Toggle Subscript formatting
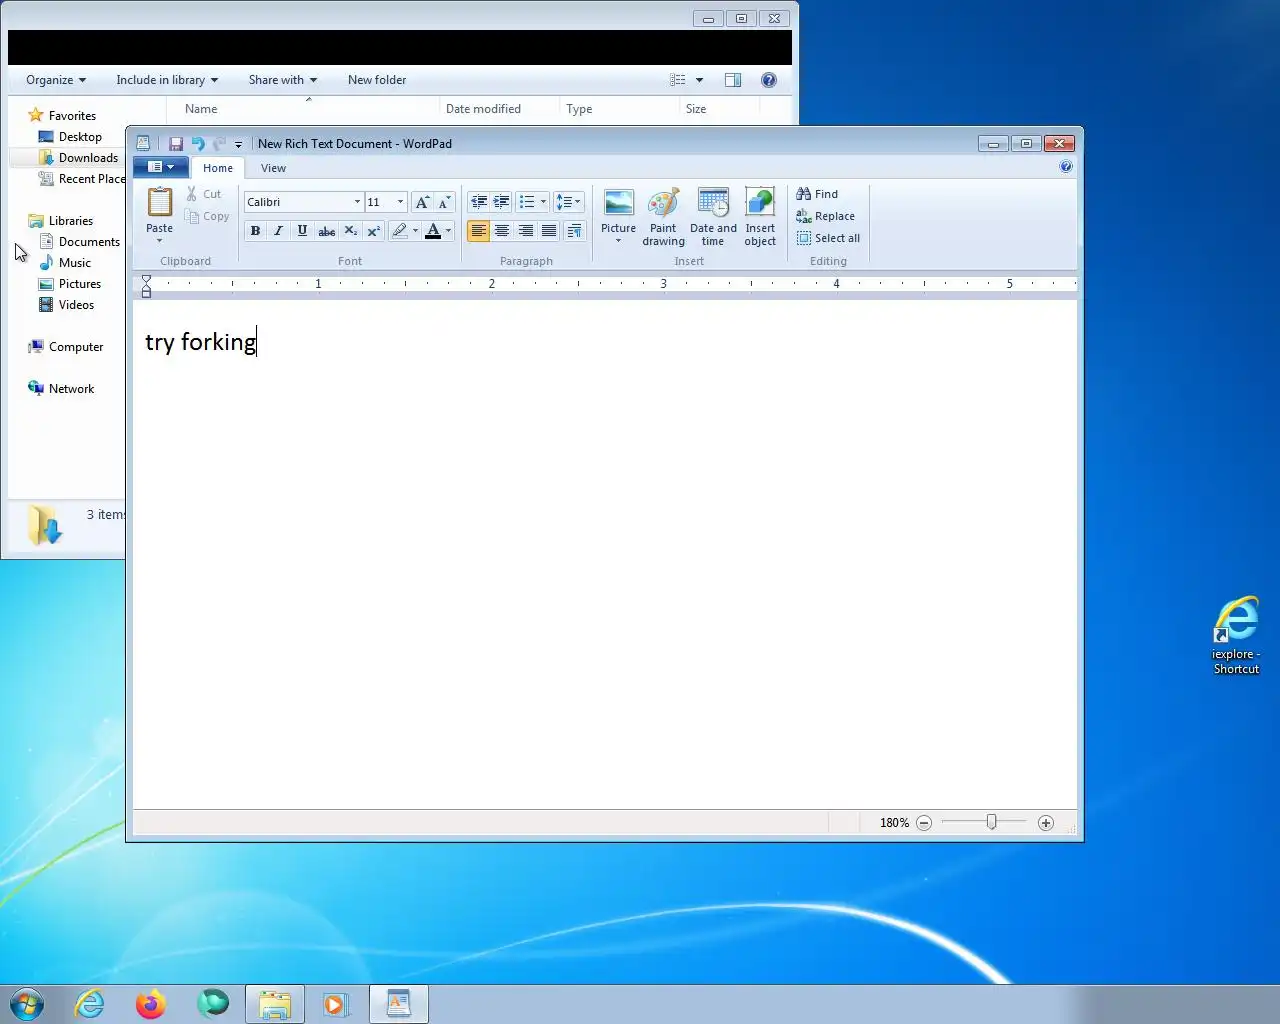 350,231
